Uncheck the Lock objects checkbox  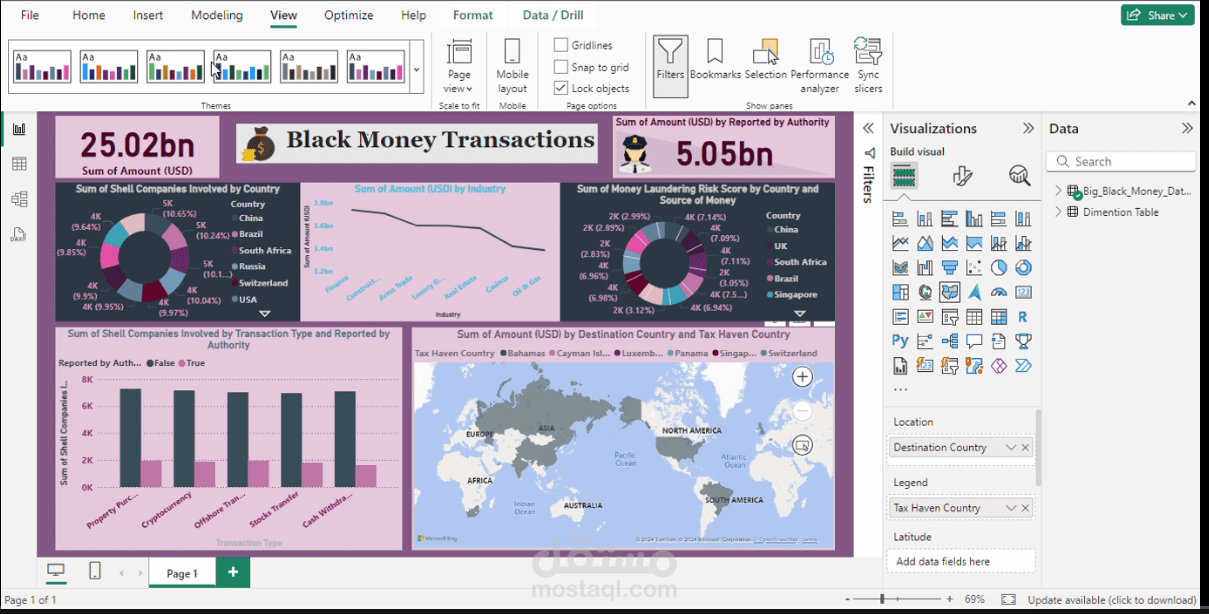click(561, 88)
